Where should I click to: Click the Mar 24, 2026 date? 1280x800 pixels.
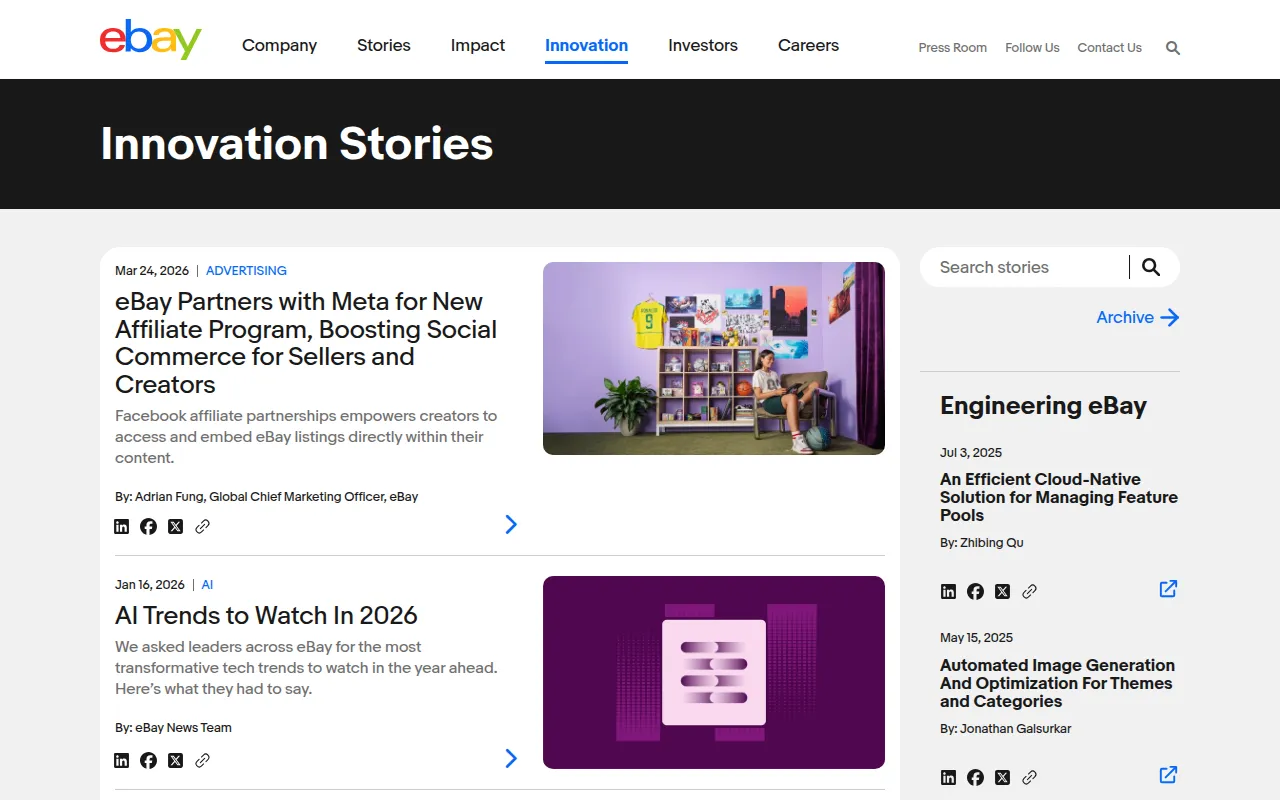click(x=152, y=270)
